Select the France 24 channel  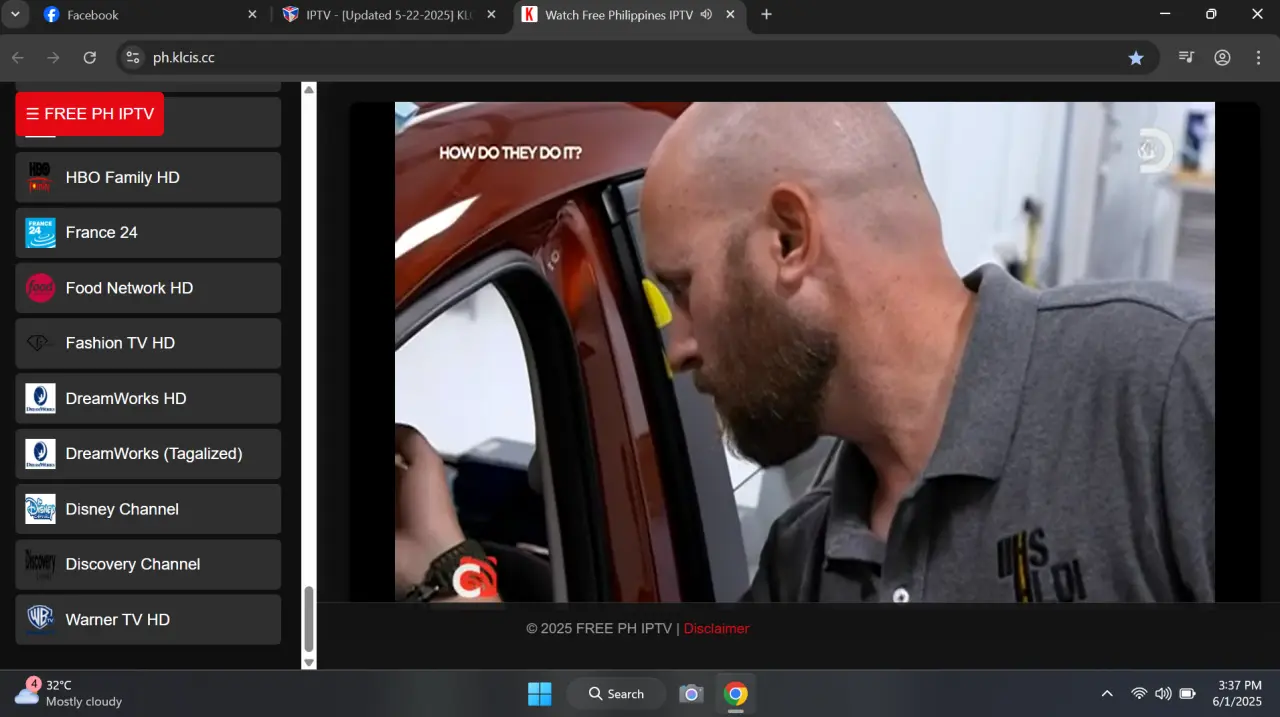point(148,232)
